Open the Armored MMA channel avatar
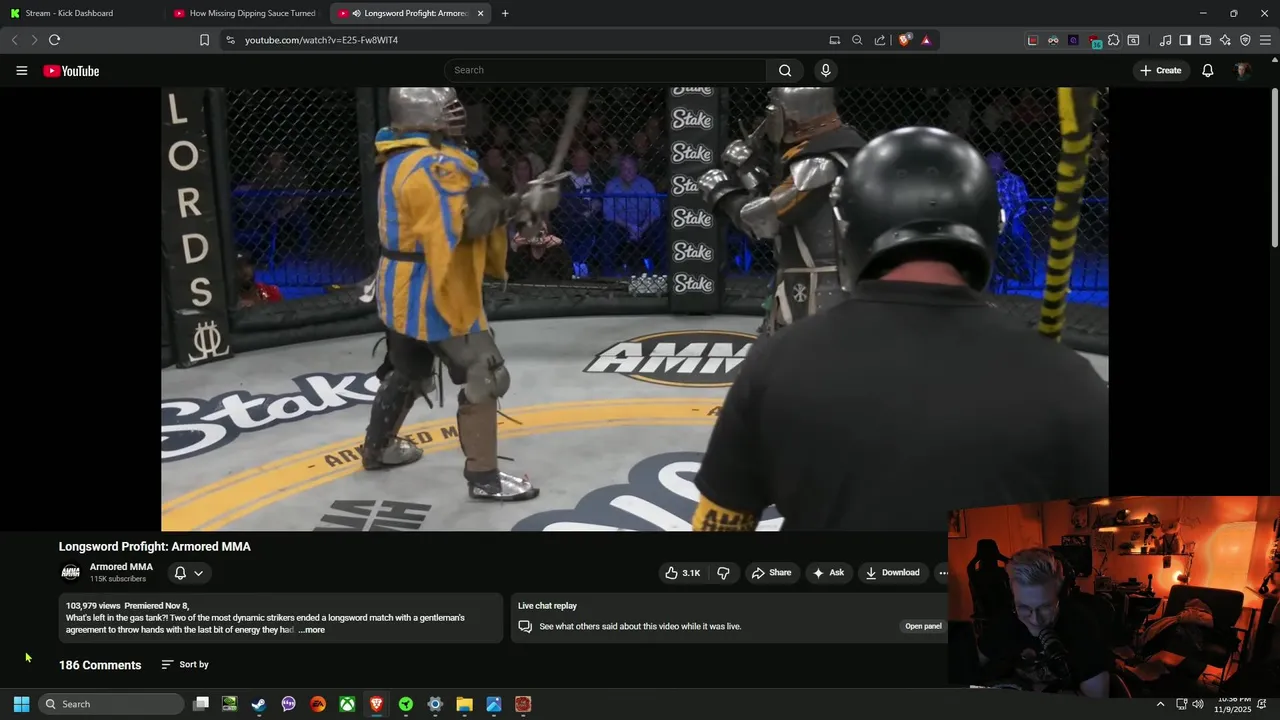The width and height of the screenshot is (1280, 720). (70, 572)
